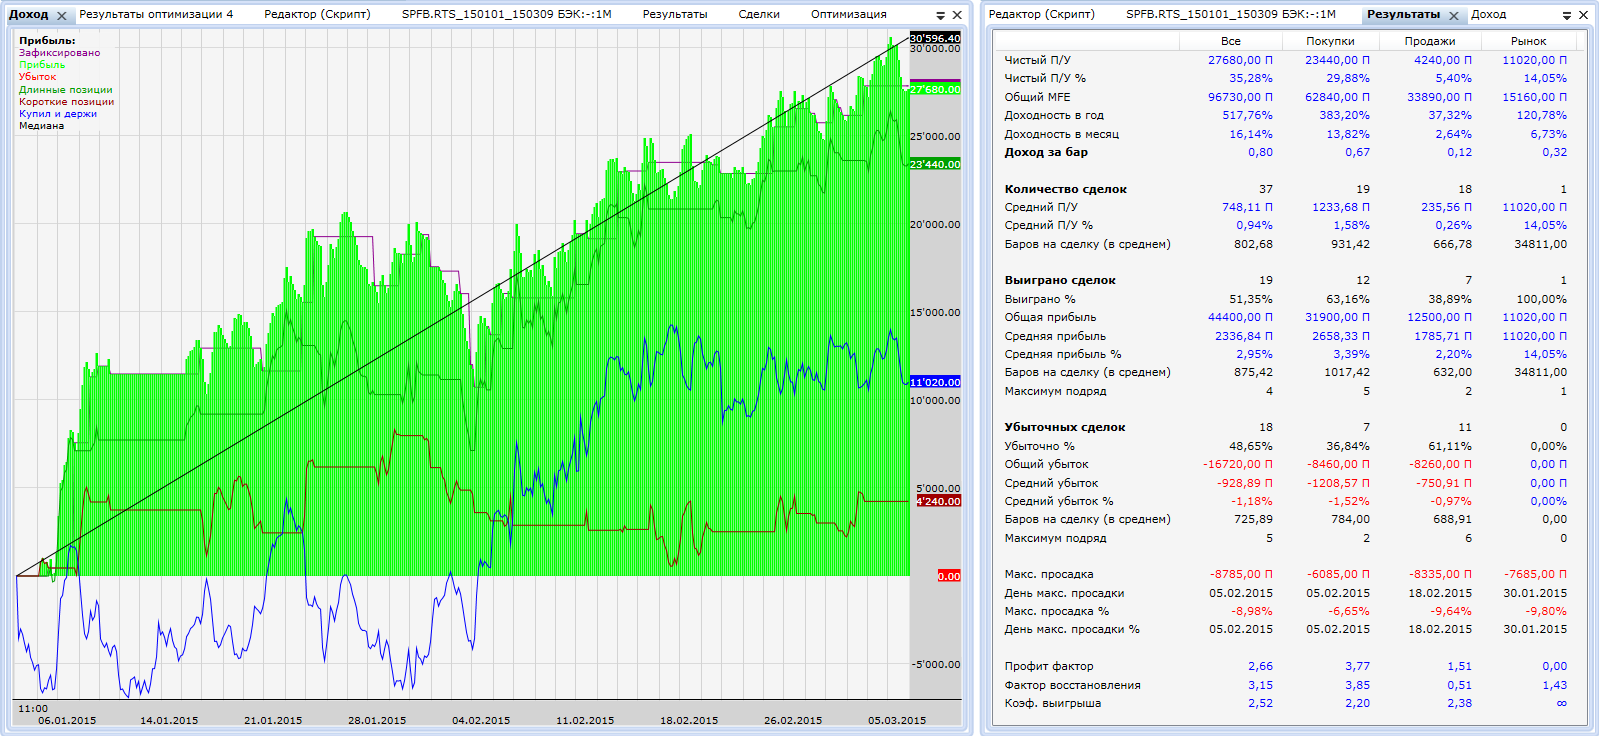Close the right results panel
Screen dimensions: 1599x736
point(1583,15)
